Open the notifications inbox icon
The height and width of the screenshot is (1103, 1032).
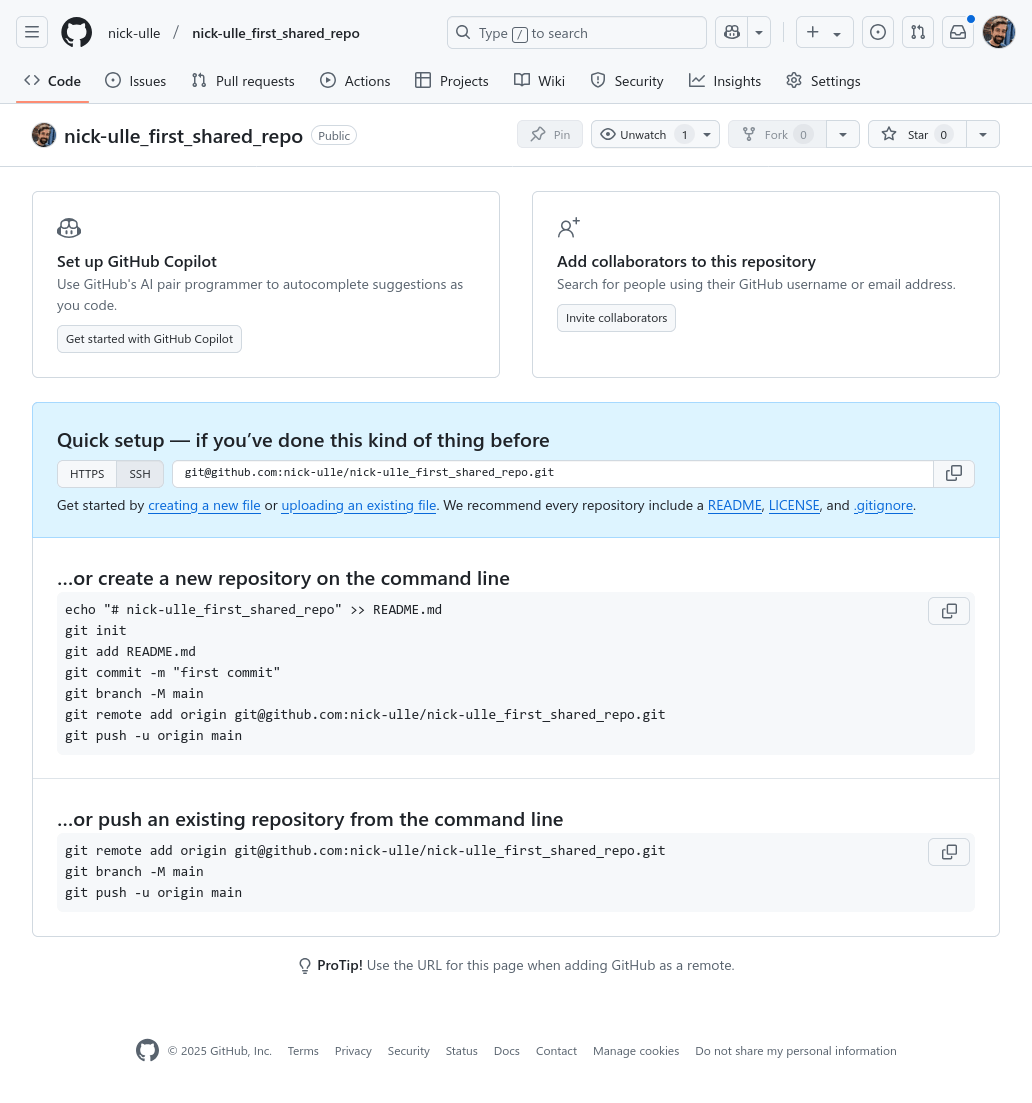point(957,32)
